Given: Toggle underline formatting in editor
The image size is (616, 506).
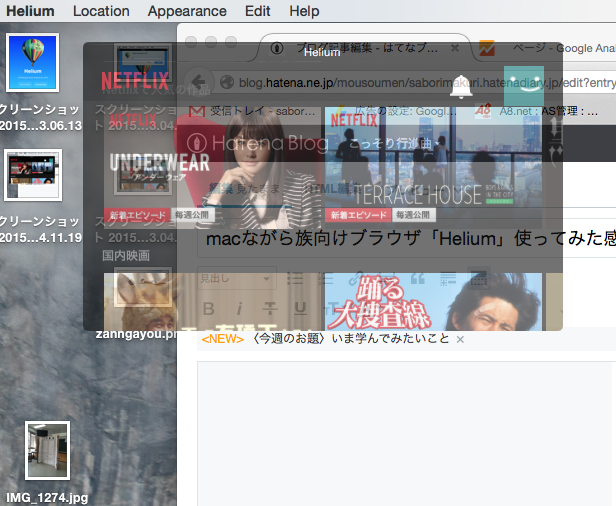Looking at the screenshot, I should coord(301,309).
